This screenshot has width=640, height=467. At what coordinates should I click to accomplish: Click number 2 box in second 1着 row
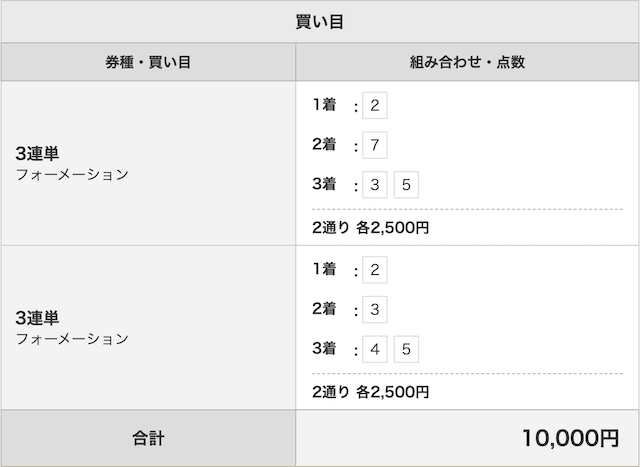coord(375,270)
